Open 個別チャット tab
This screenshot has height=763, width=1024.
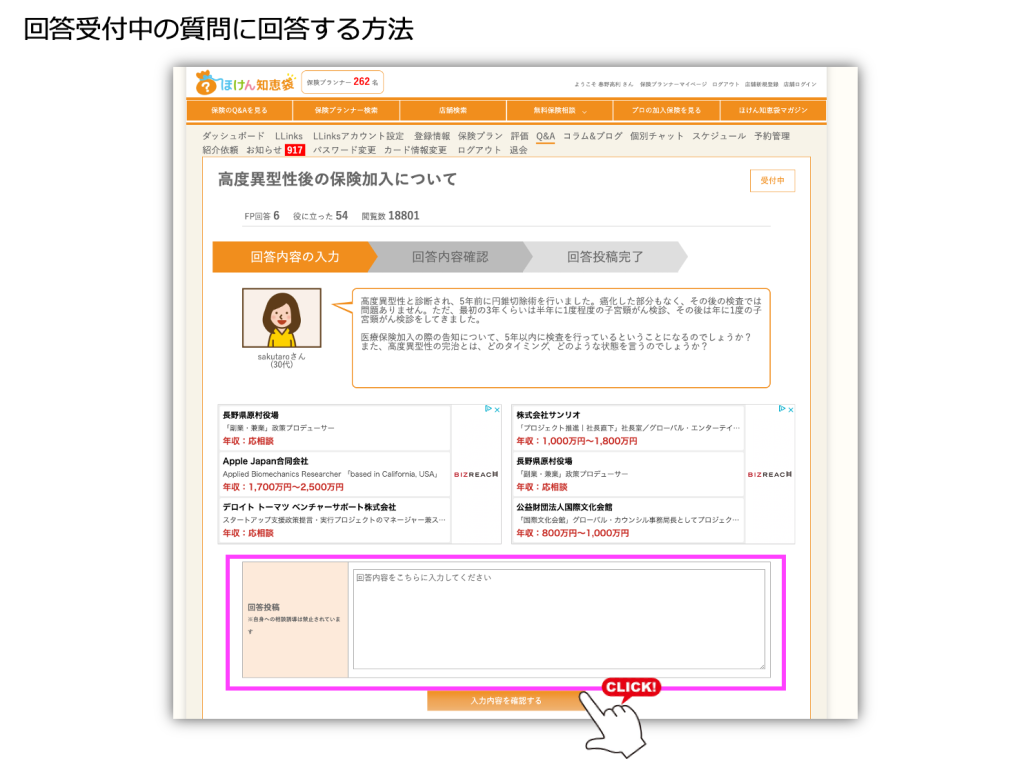(x=656, y=136)
